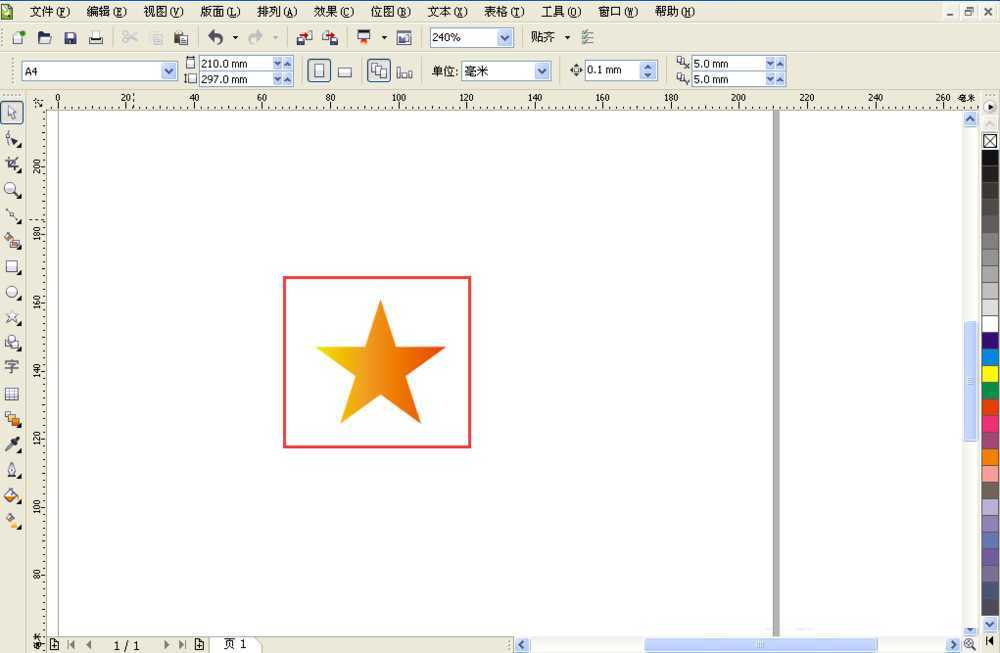Choose the Ellipse tool
The height and width of the screenshot is (653, 1000).
coord(12,293)
